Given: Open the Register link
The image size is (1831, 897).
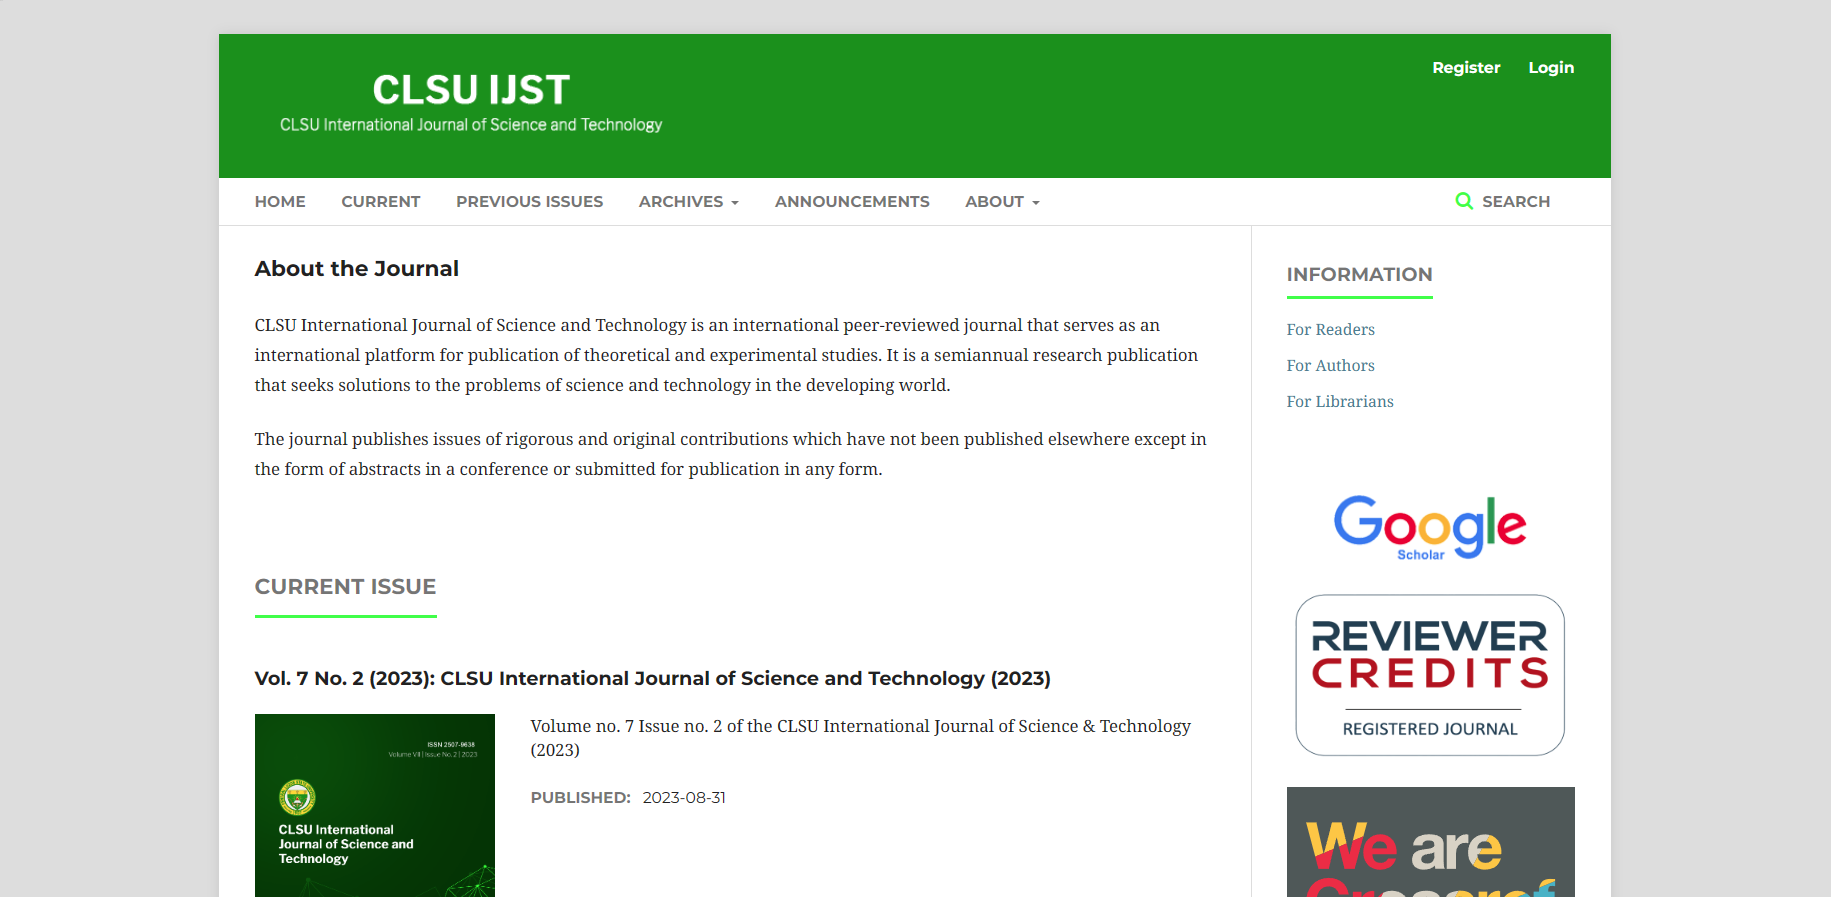Looking at the screenshot, I should (x=1466, y=67).
